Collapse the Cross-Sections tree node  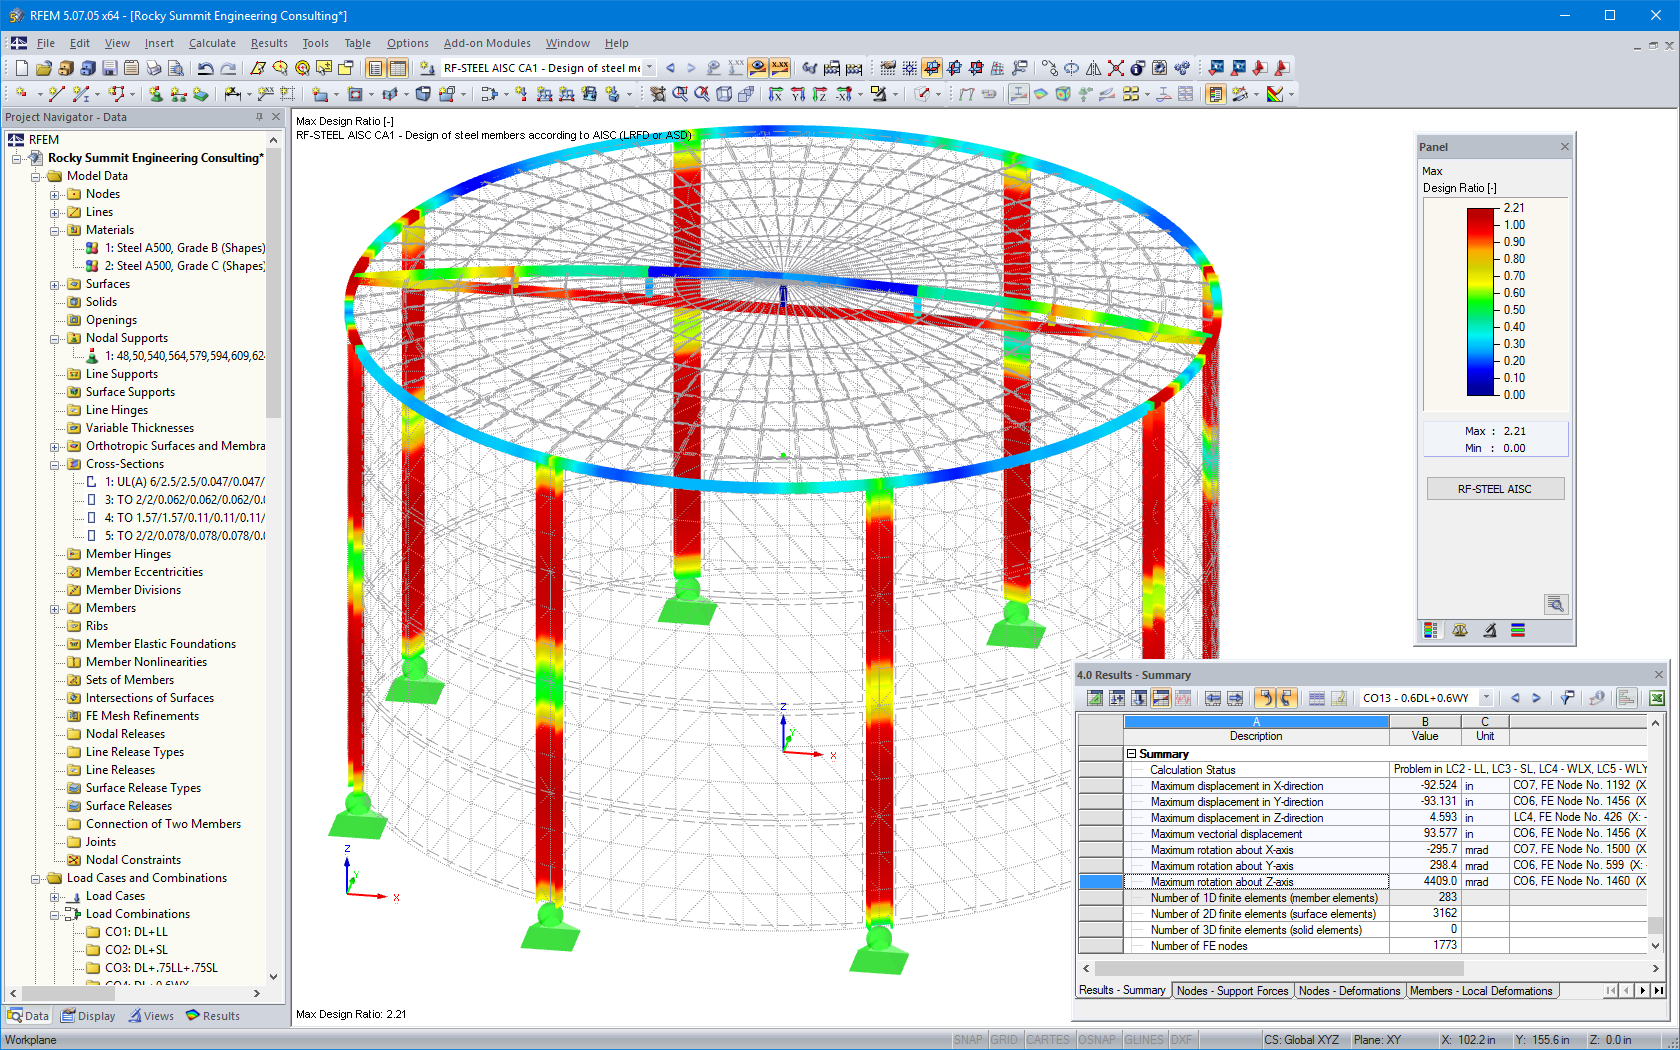(x=55, y=465)
